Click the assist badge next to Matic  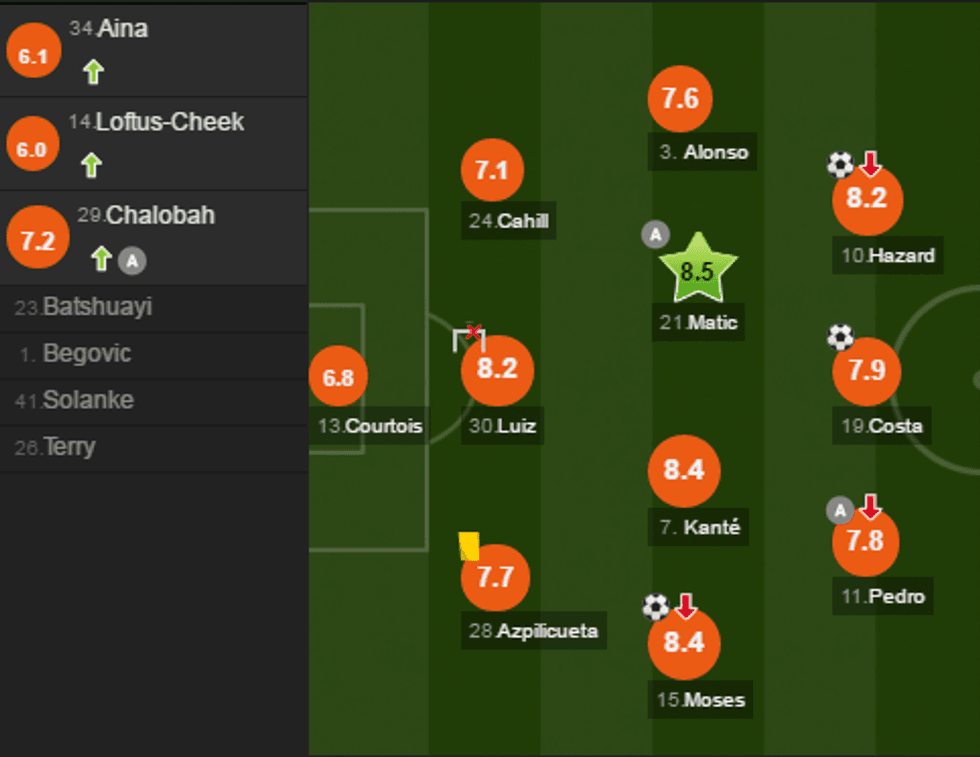655,234
